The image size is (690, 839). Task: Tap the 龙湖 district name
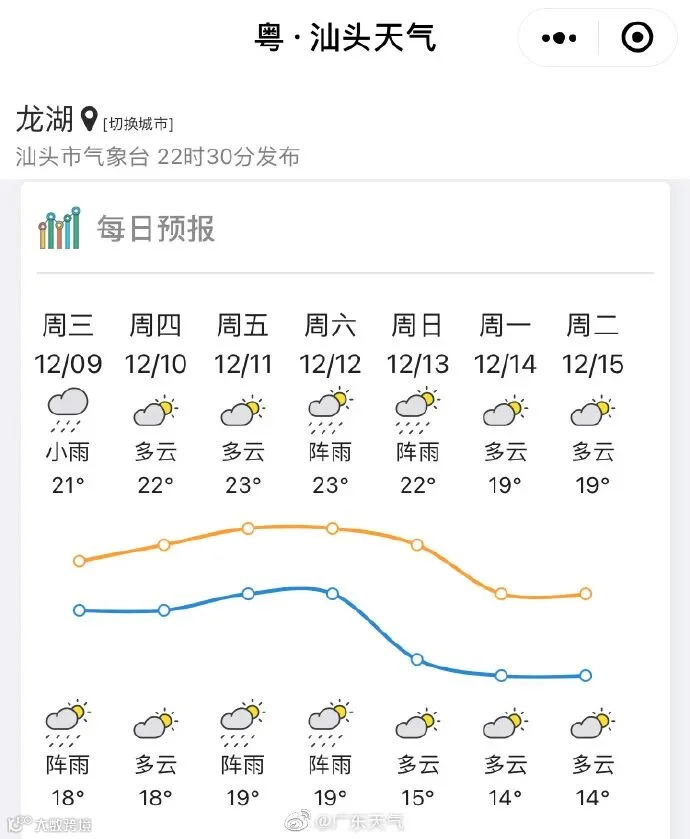[44, 118]
